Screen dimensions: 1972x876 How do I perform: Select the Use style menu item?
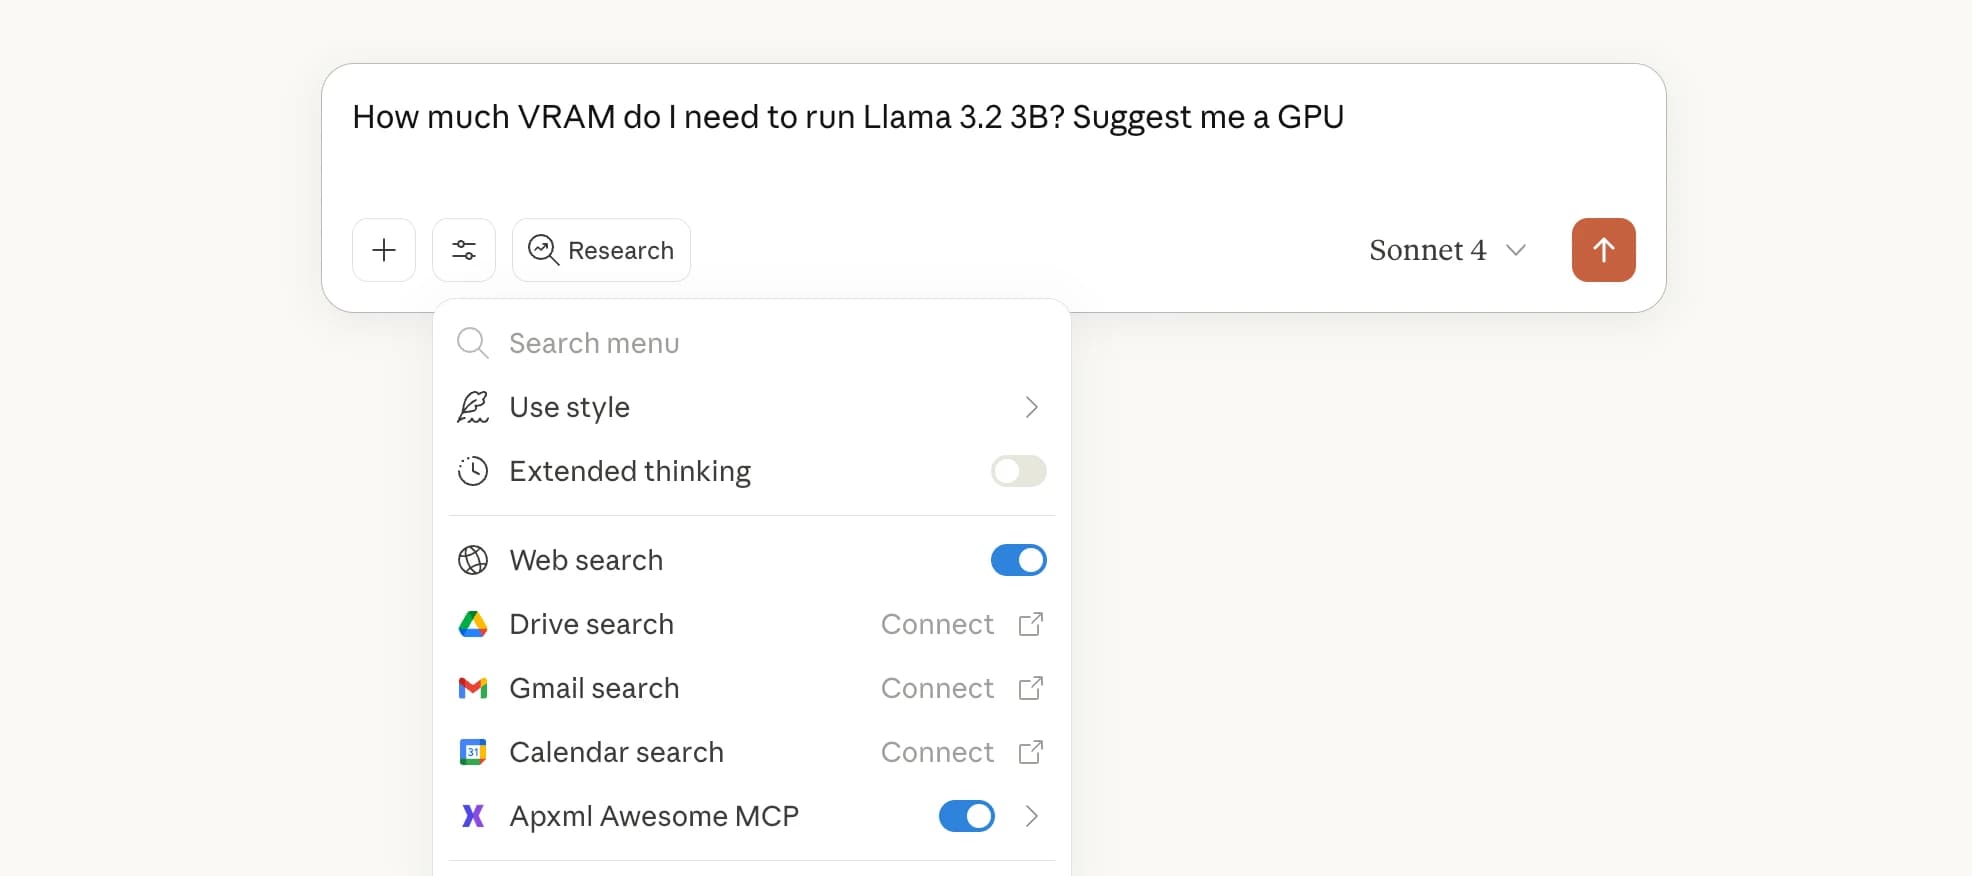pyautogui.click(x=570, y=407)
